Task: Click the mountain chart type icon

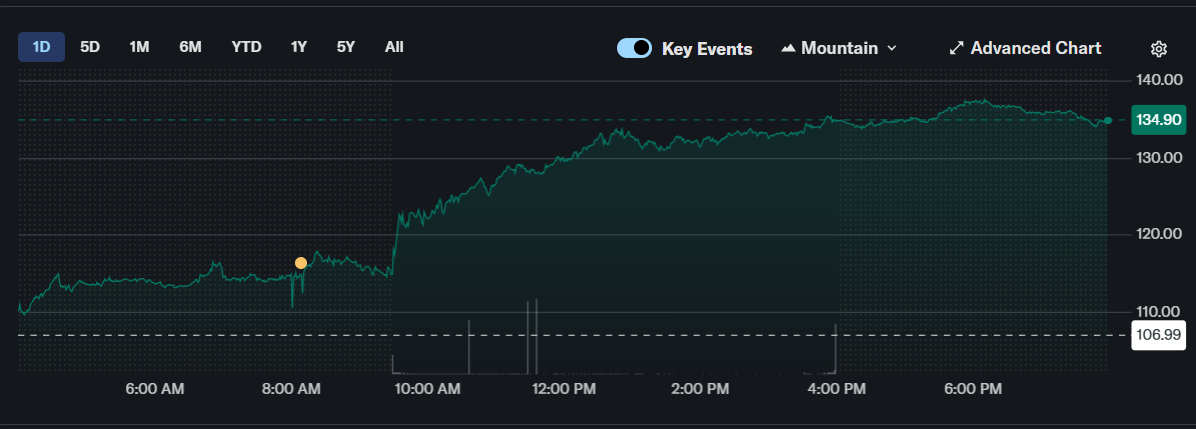Action: [788, 48]
